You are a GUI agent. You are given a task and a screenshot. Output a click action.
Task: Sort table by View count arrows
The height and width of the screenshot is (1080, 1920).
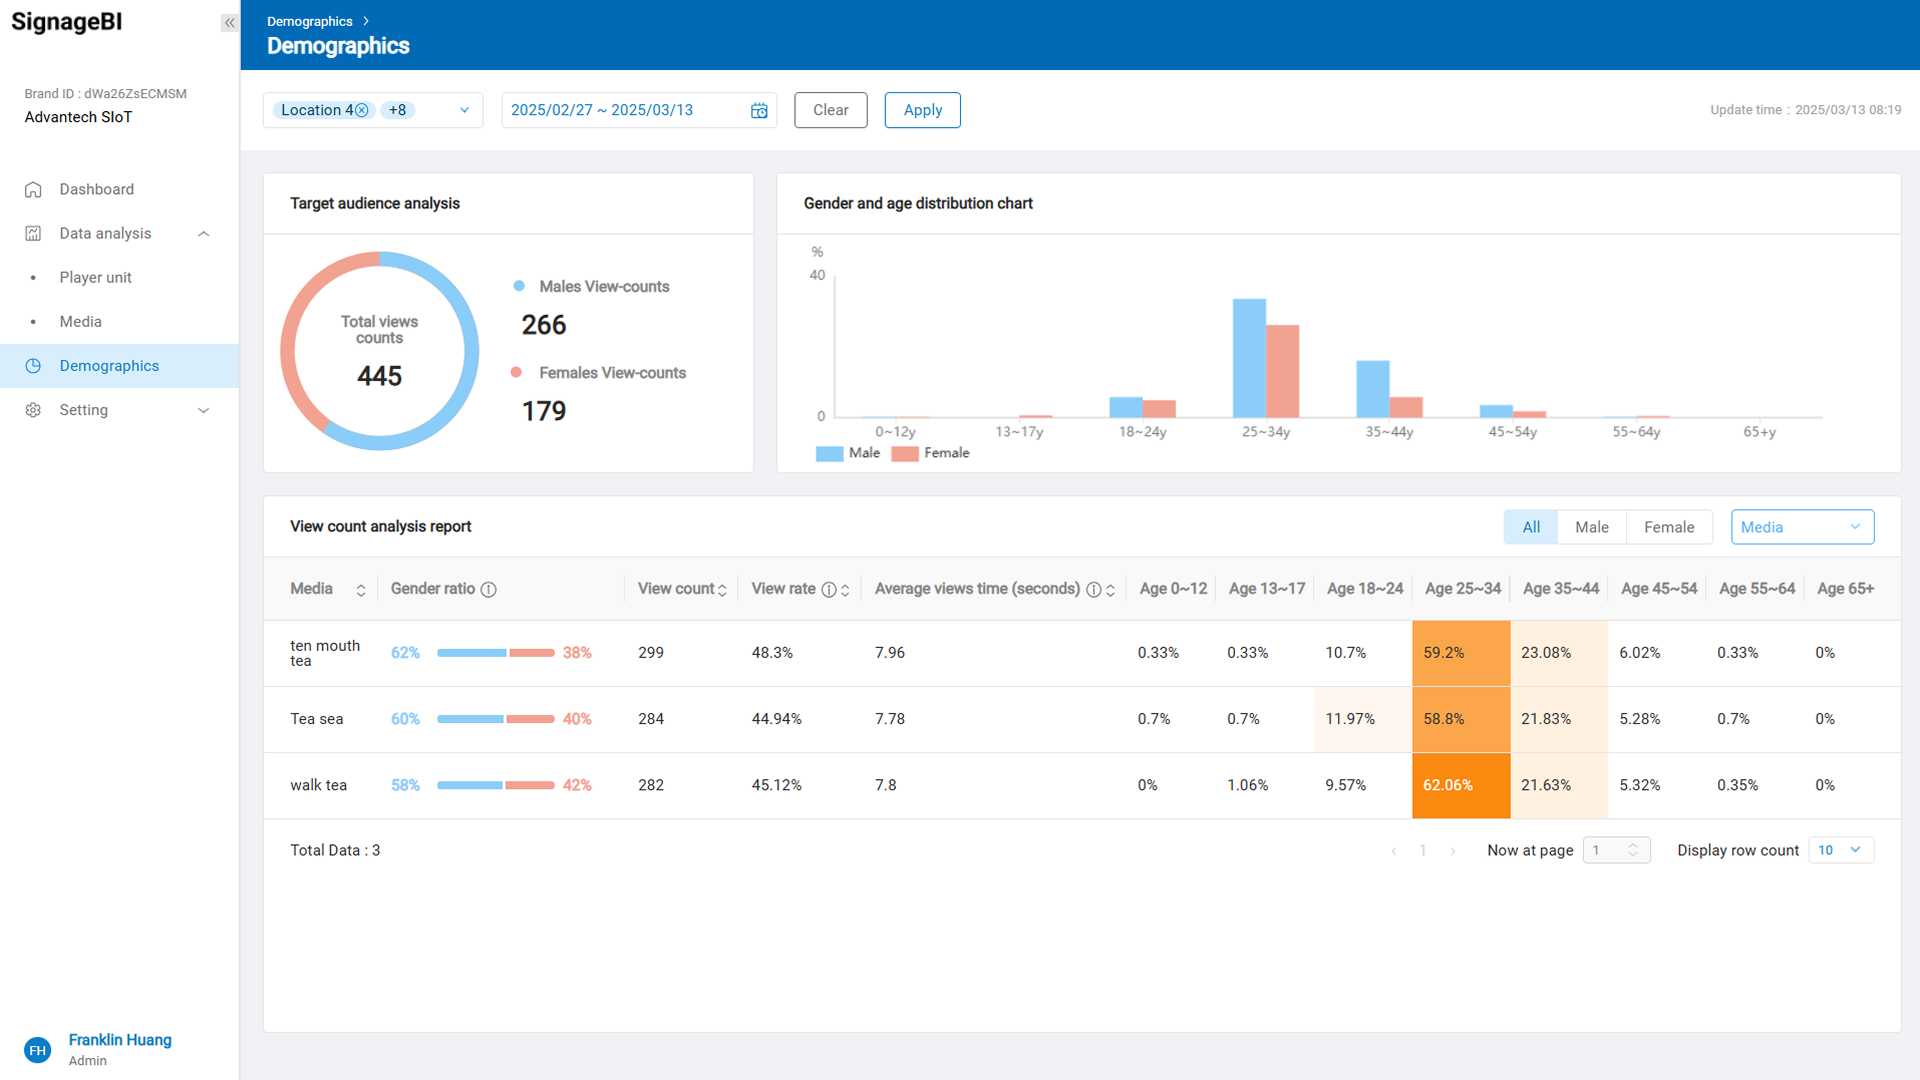(x=722, y=590)
